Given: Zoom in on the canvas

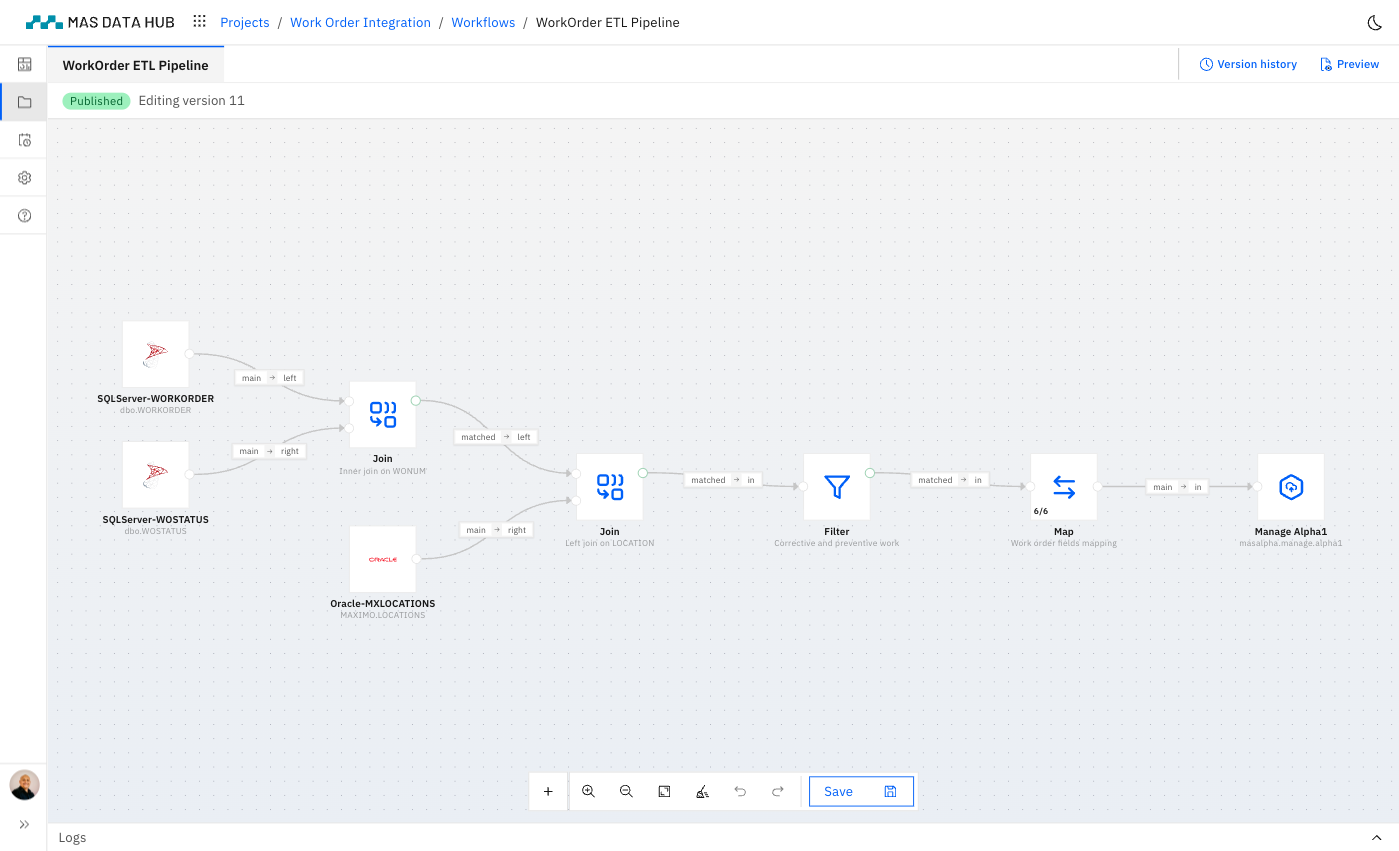Looking at the screenshot, I should pos(588,791).
